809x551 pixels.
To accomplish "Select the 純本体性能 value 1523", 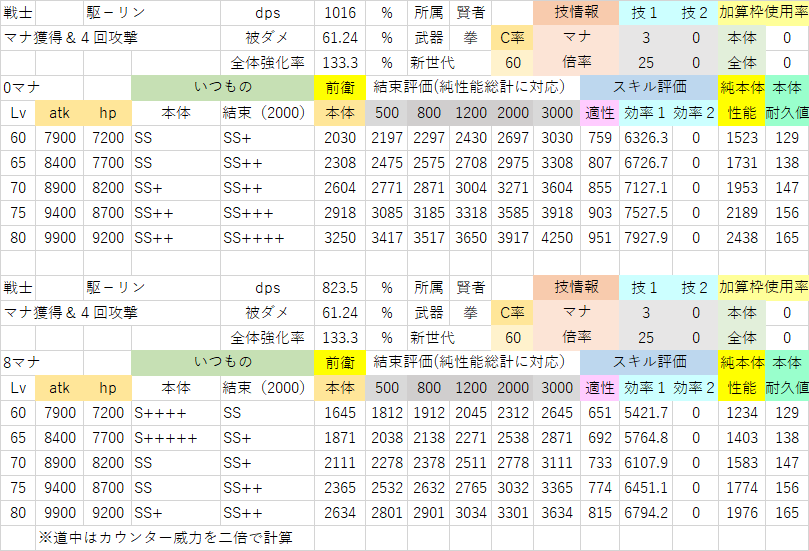I will 741,138.
